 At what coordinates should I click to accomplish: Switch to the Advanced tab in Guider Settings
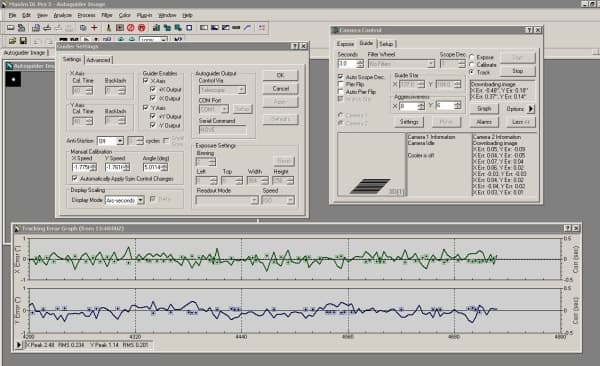(x=99, y=60)
